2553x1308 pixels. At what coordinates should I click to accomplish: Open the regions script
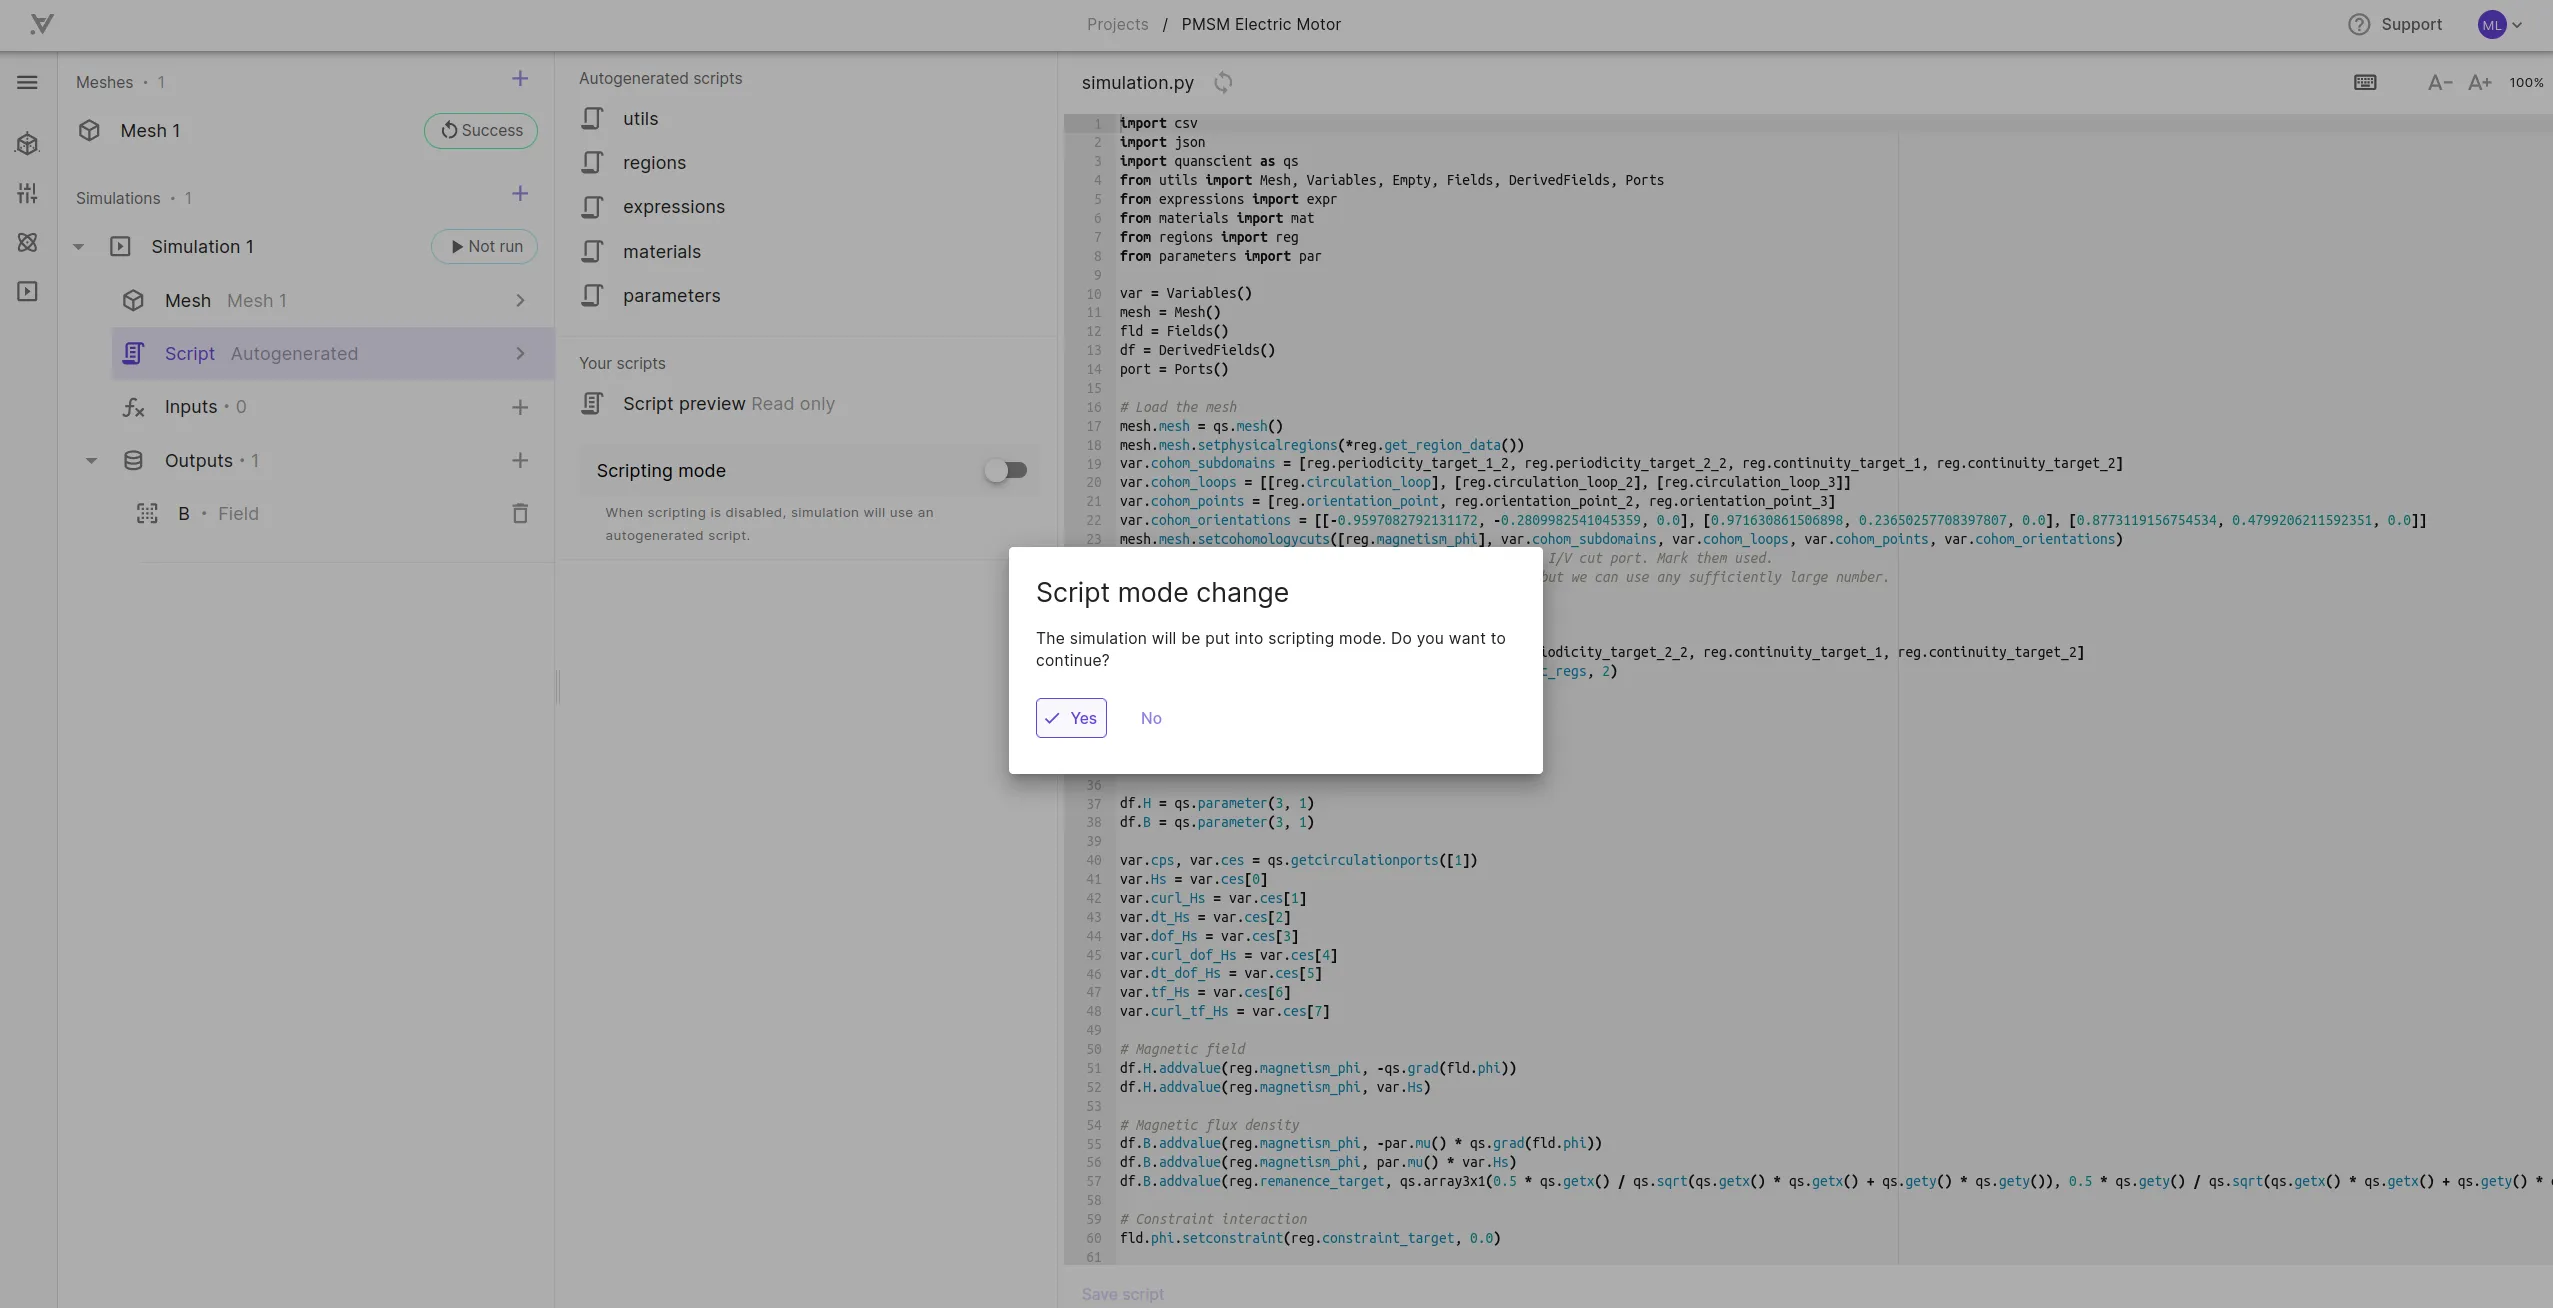coord(654,163)
